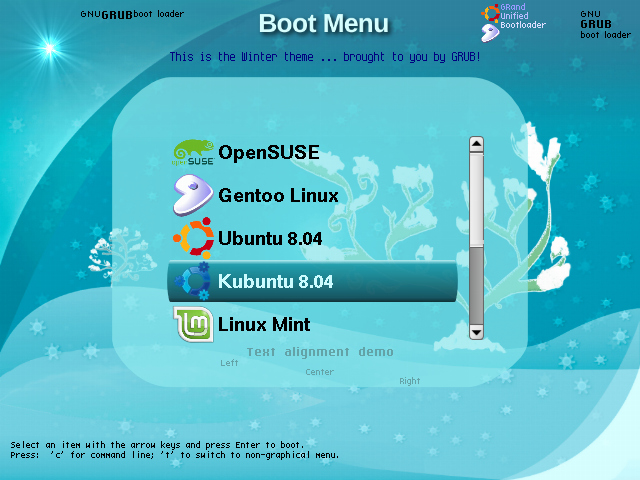Click the Ubuntu logo in top-right header
Screen dimensions: 640x480
pyautogui.click(x=491, y=13)
